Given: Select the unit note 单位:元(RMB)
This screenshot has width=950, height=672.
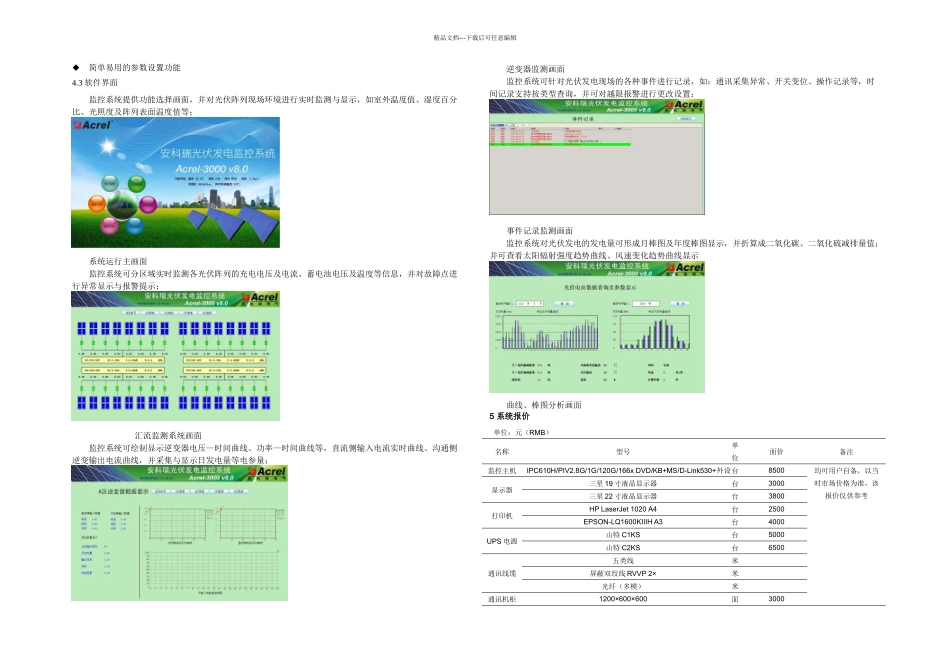Looking at the screenshot, I should [522, 433].
